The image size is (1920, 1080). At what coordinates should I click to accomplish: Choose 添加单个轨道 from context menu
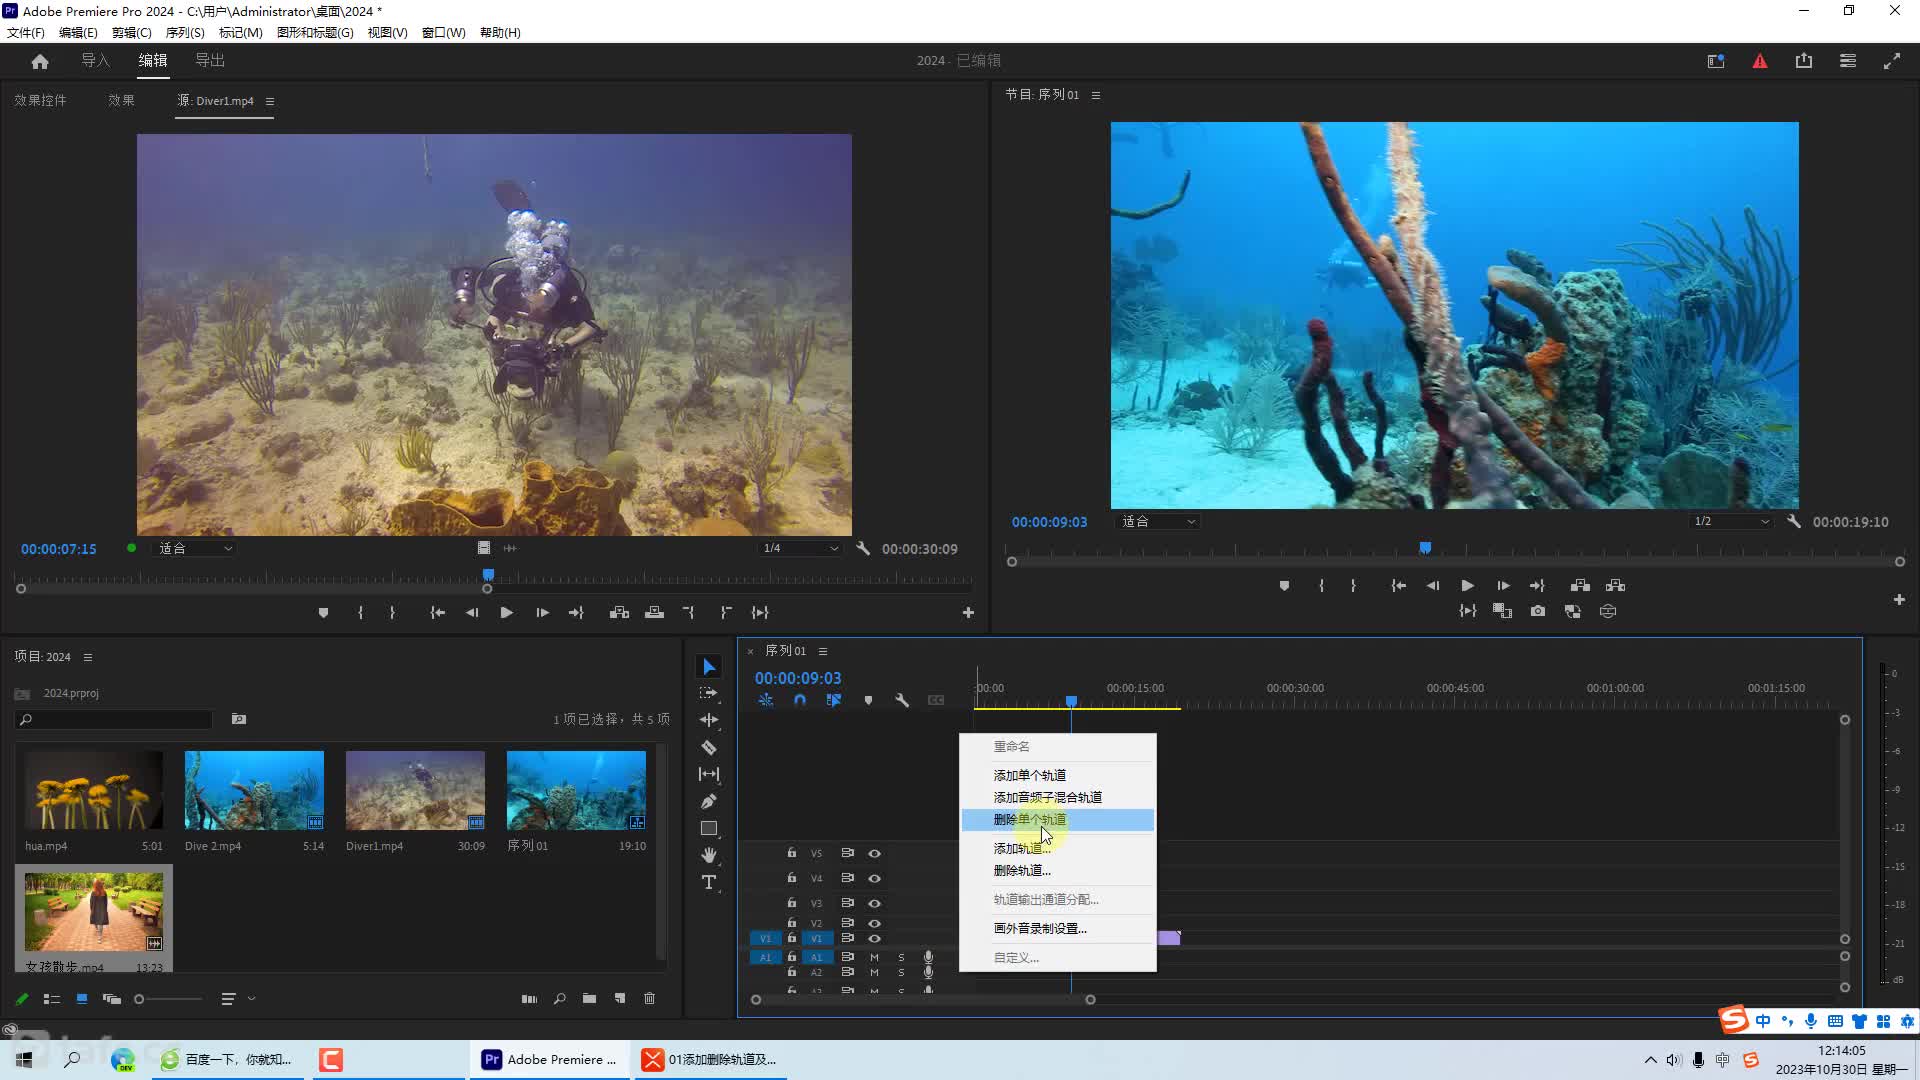(x=1057, y=775)
